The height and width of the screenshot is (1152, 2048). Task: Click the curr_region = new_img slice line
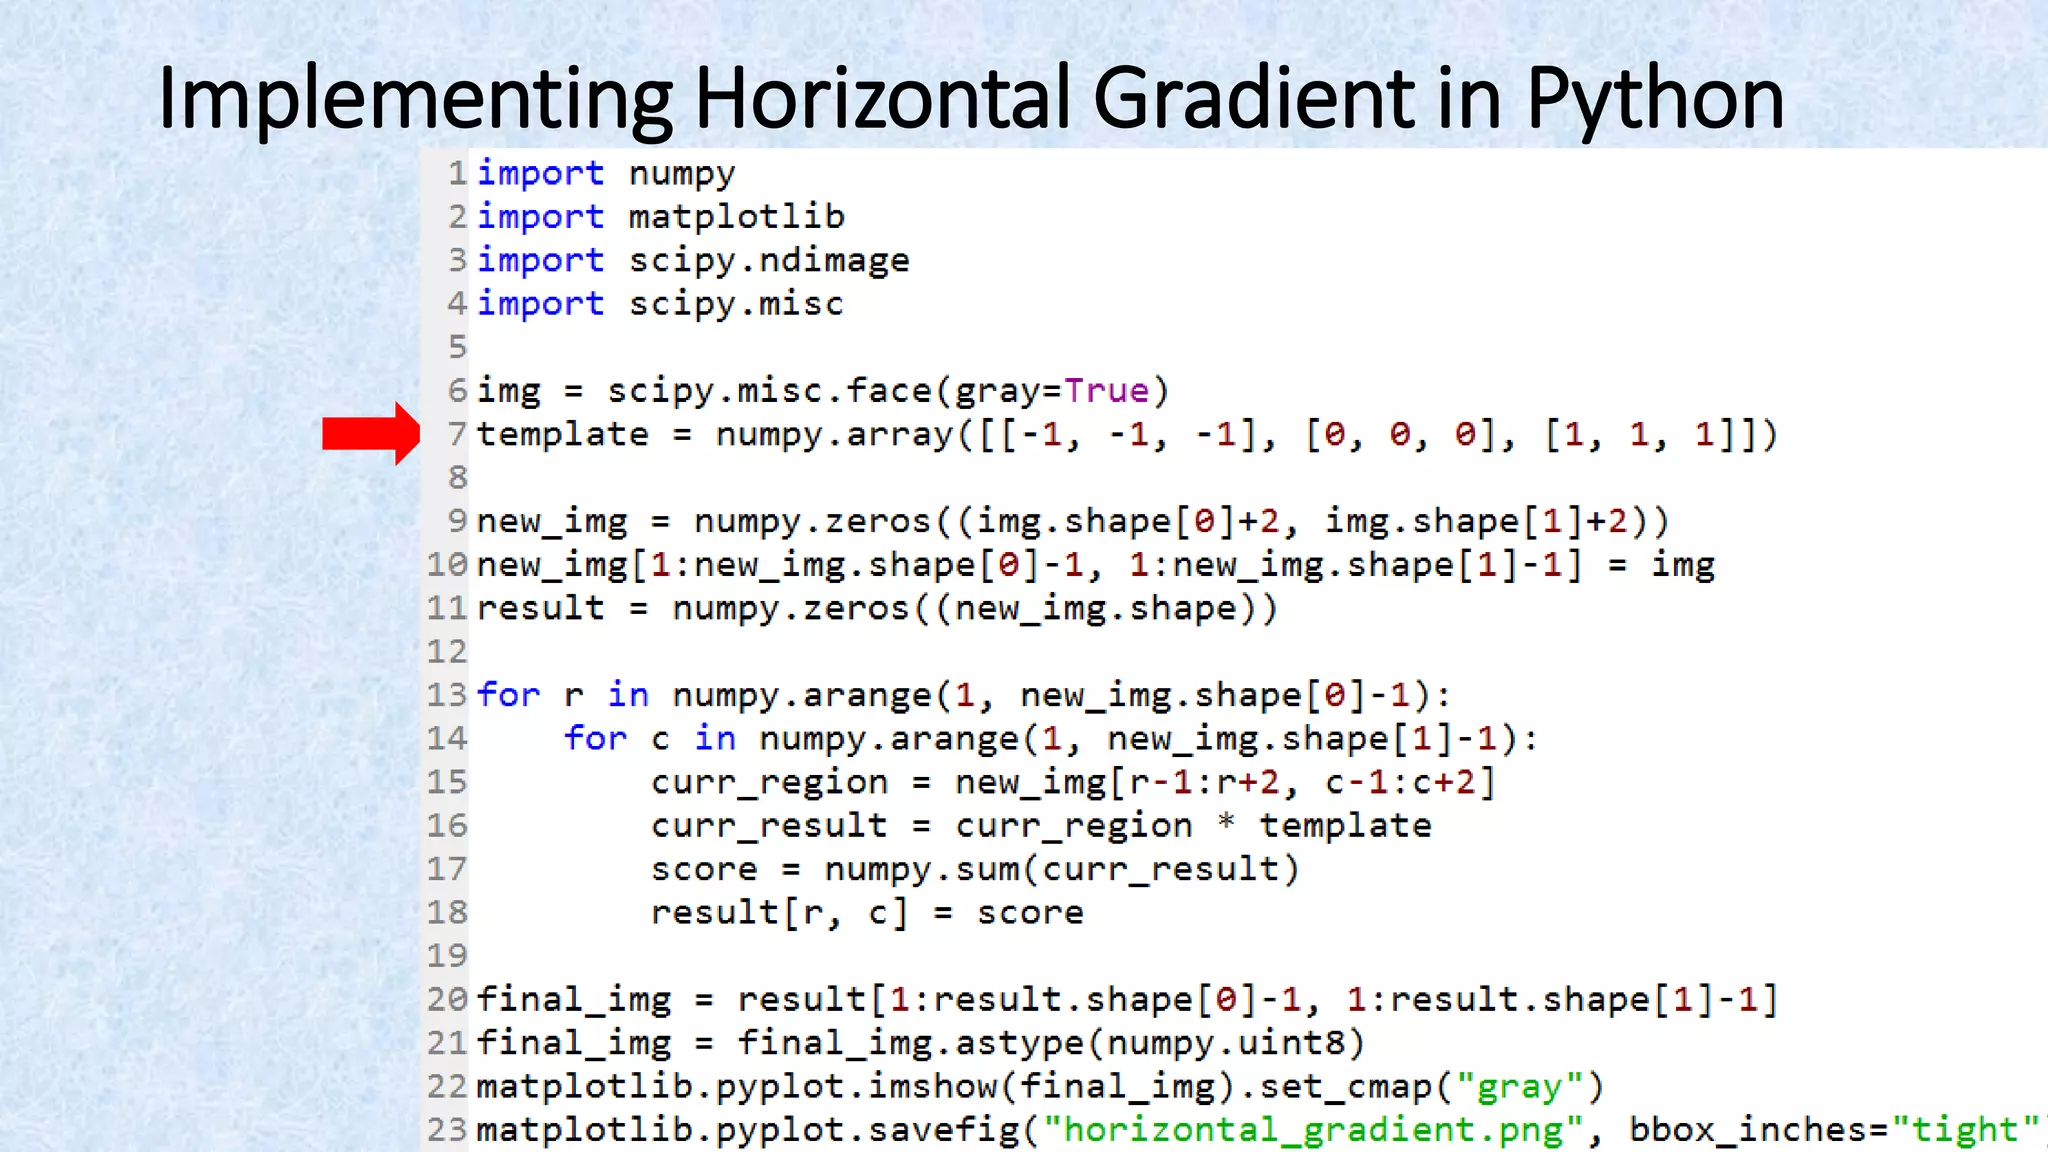[x=1073, y=782]
